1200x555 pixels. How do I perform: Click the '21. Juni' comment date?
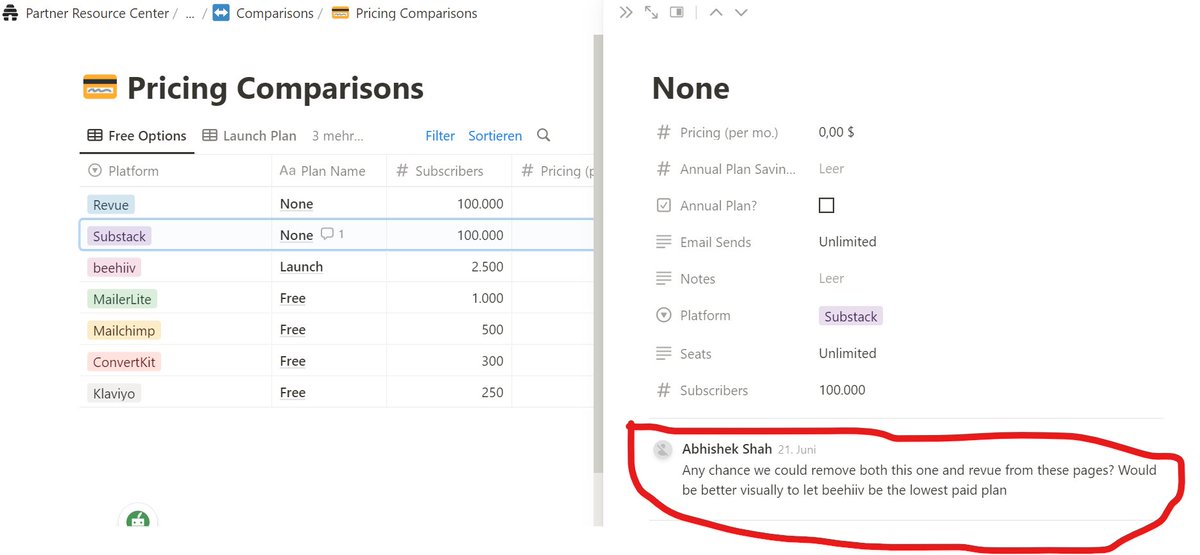[x=797, y=450]
